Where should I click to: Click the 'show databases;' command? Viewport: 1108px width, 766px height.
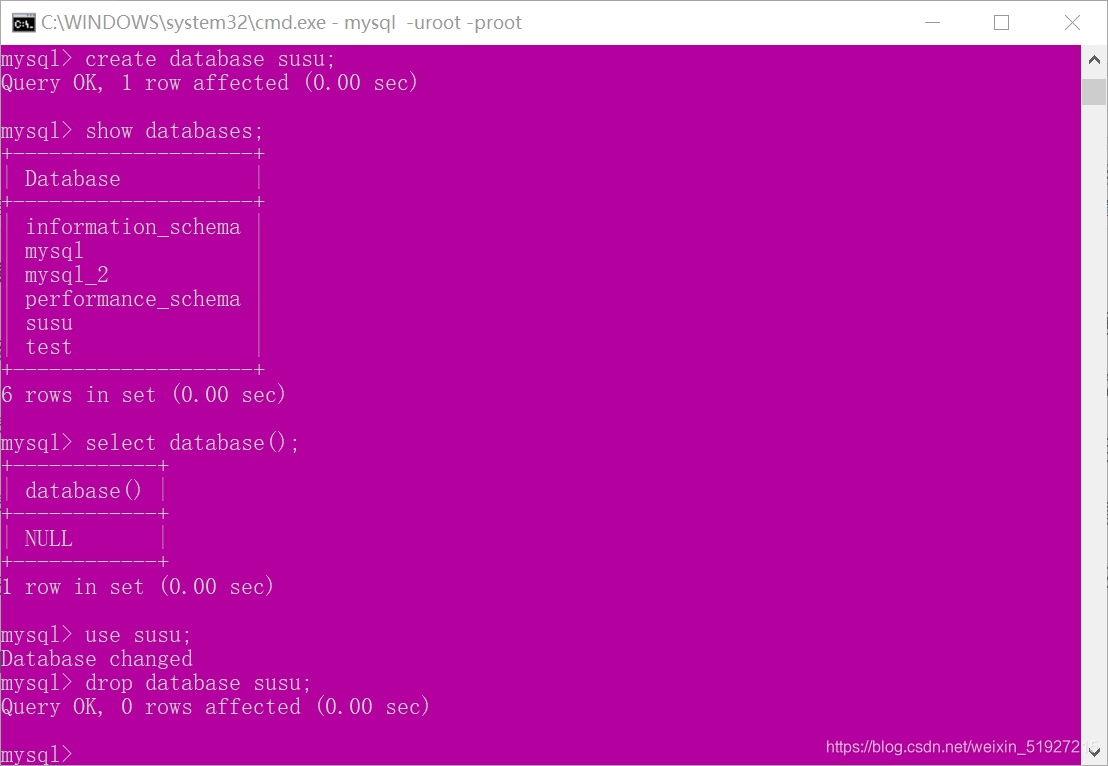pos(174,131)
